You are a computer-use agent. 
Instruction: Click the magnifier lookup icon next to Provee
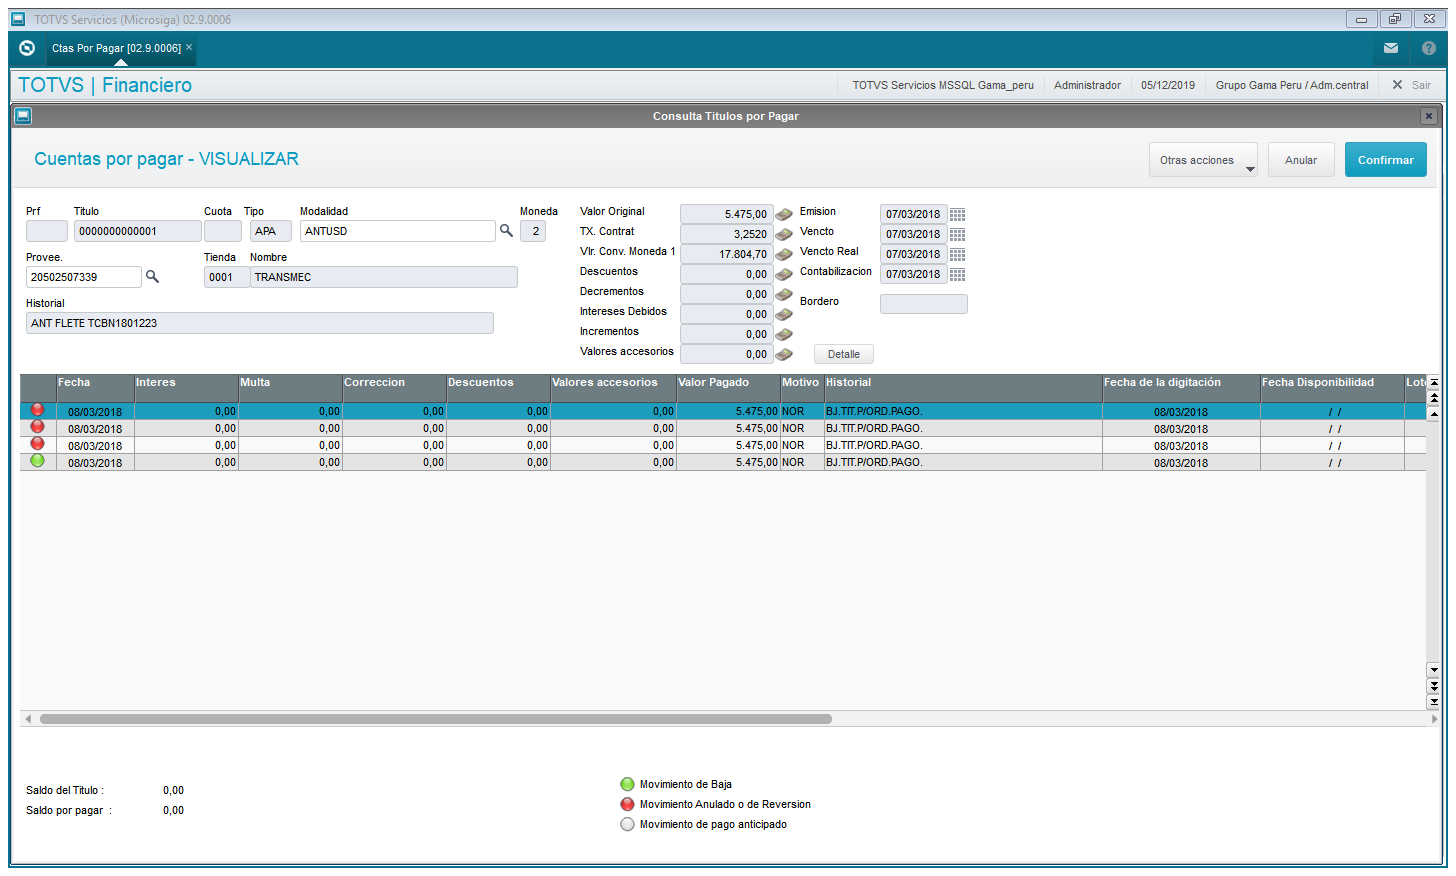pyautogui.click(x=153, y=277)
